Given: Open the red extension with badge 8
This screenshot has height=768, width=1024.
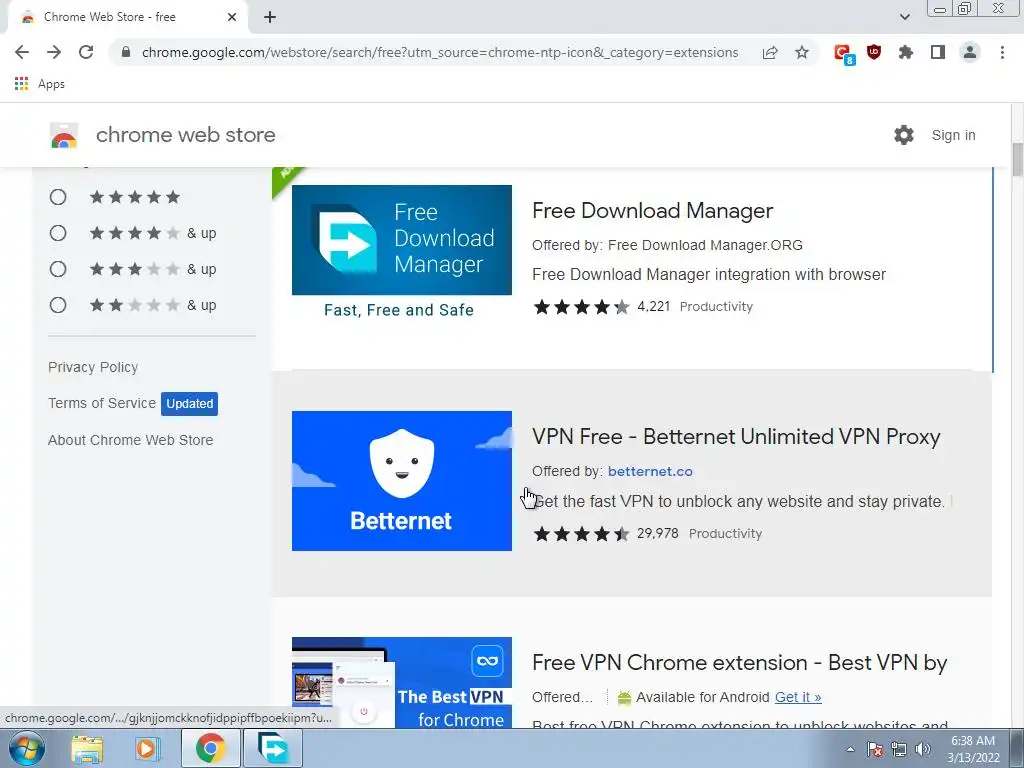Looking at the screenshot, I should pyautogui.click(x=844, y=54).
